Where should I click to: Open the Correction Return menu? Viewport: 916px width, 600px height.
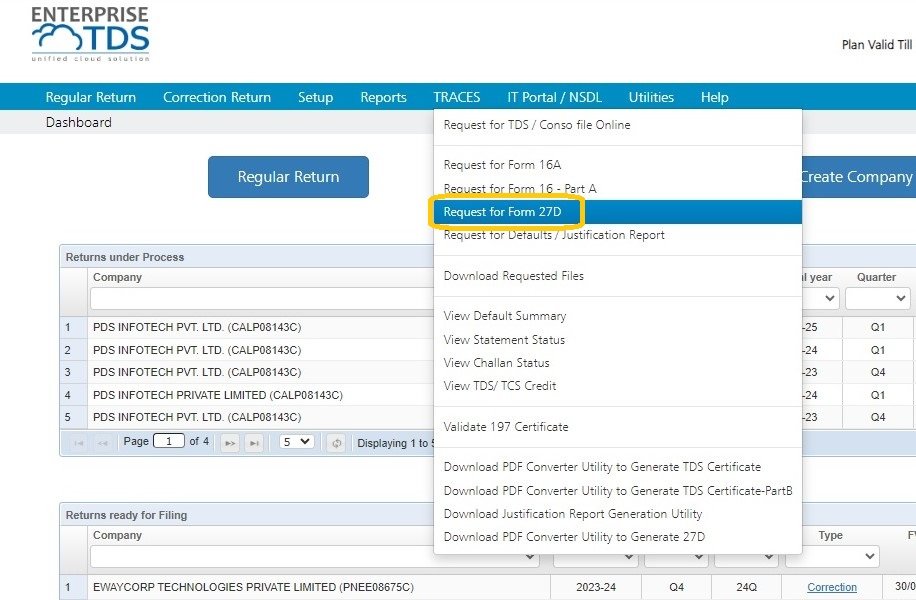point(217,97)
